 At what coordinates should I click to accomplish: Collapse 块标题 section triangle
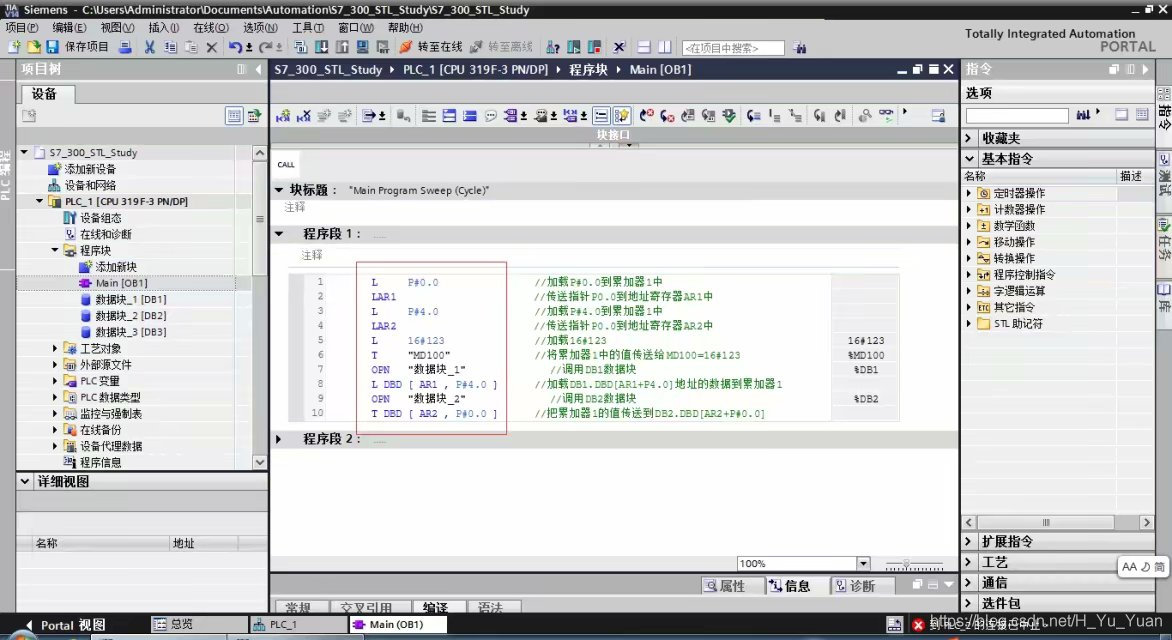[x=279, y=190]
